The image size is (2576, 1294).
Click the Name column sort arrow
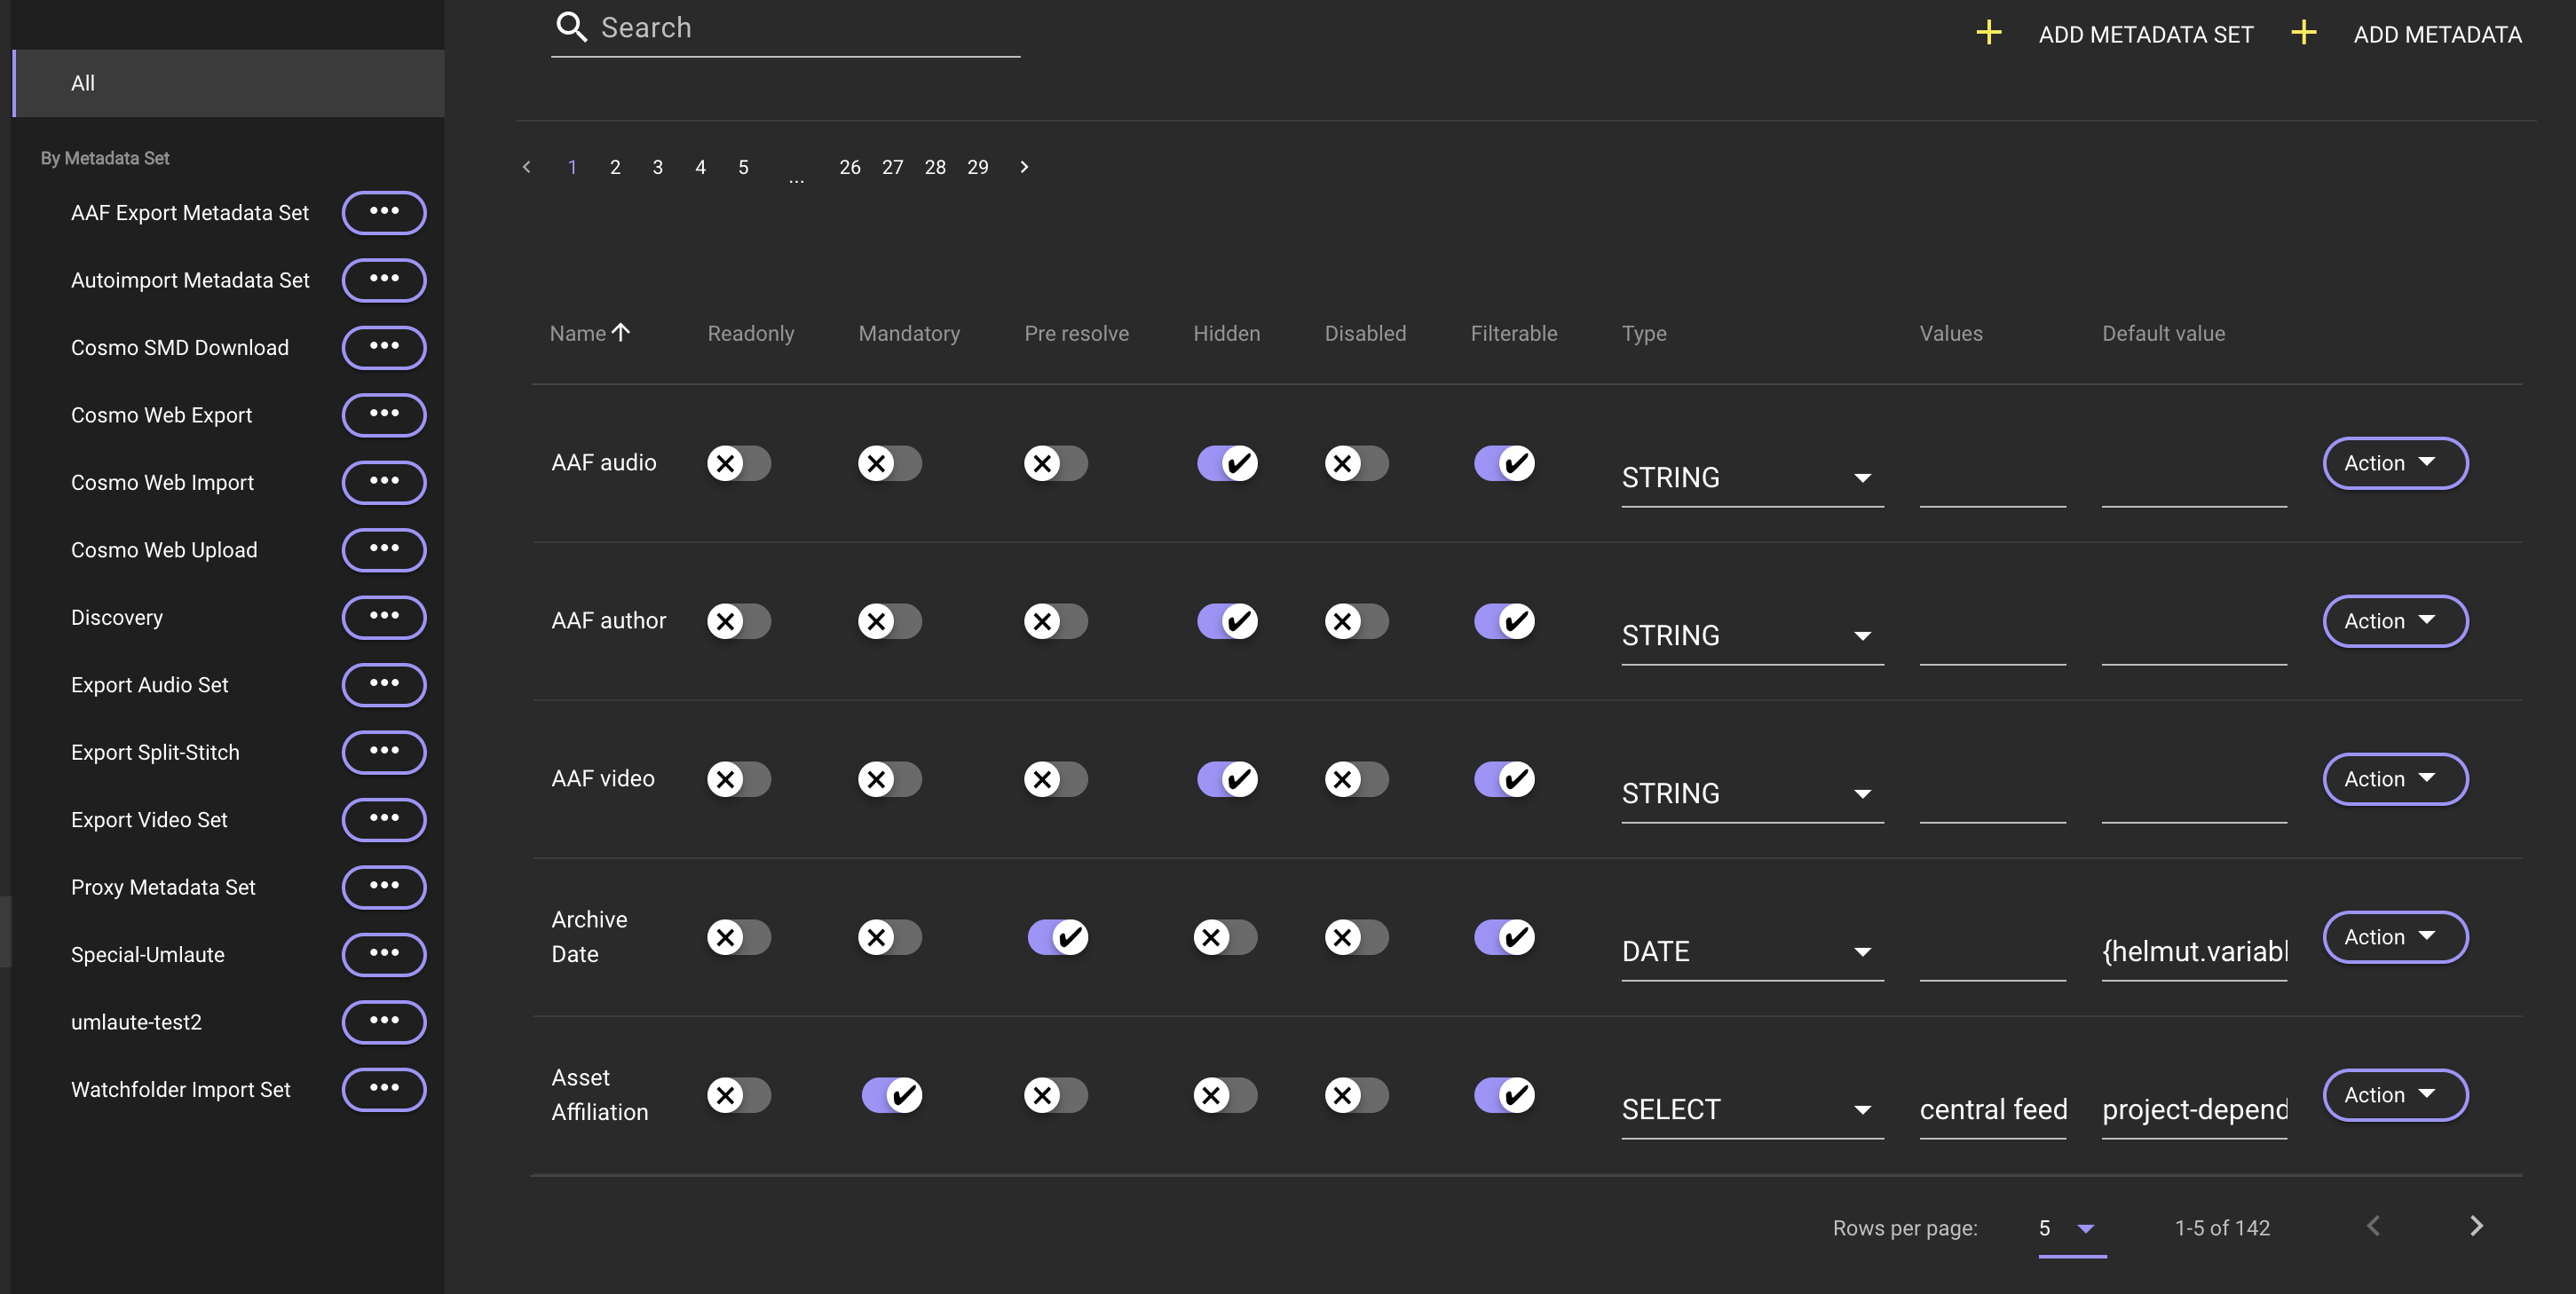pos(621,332)
